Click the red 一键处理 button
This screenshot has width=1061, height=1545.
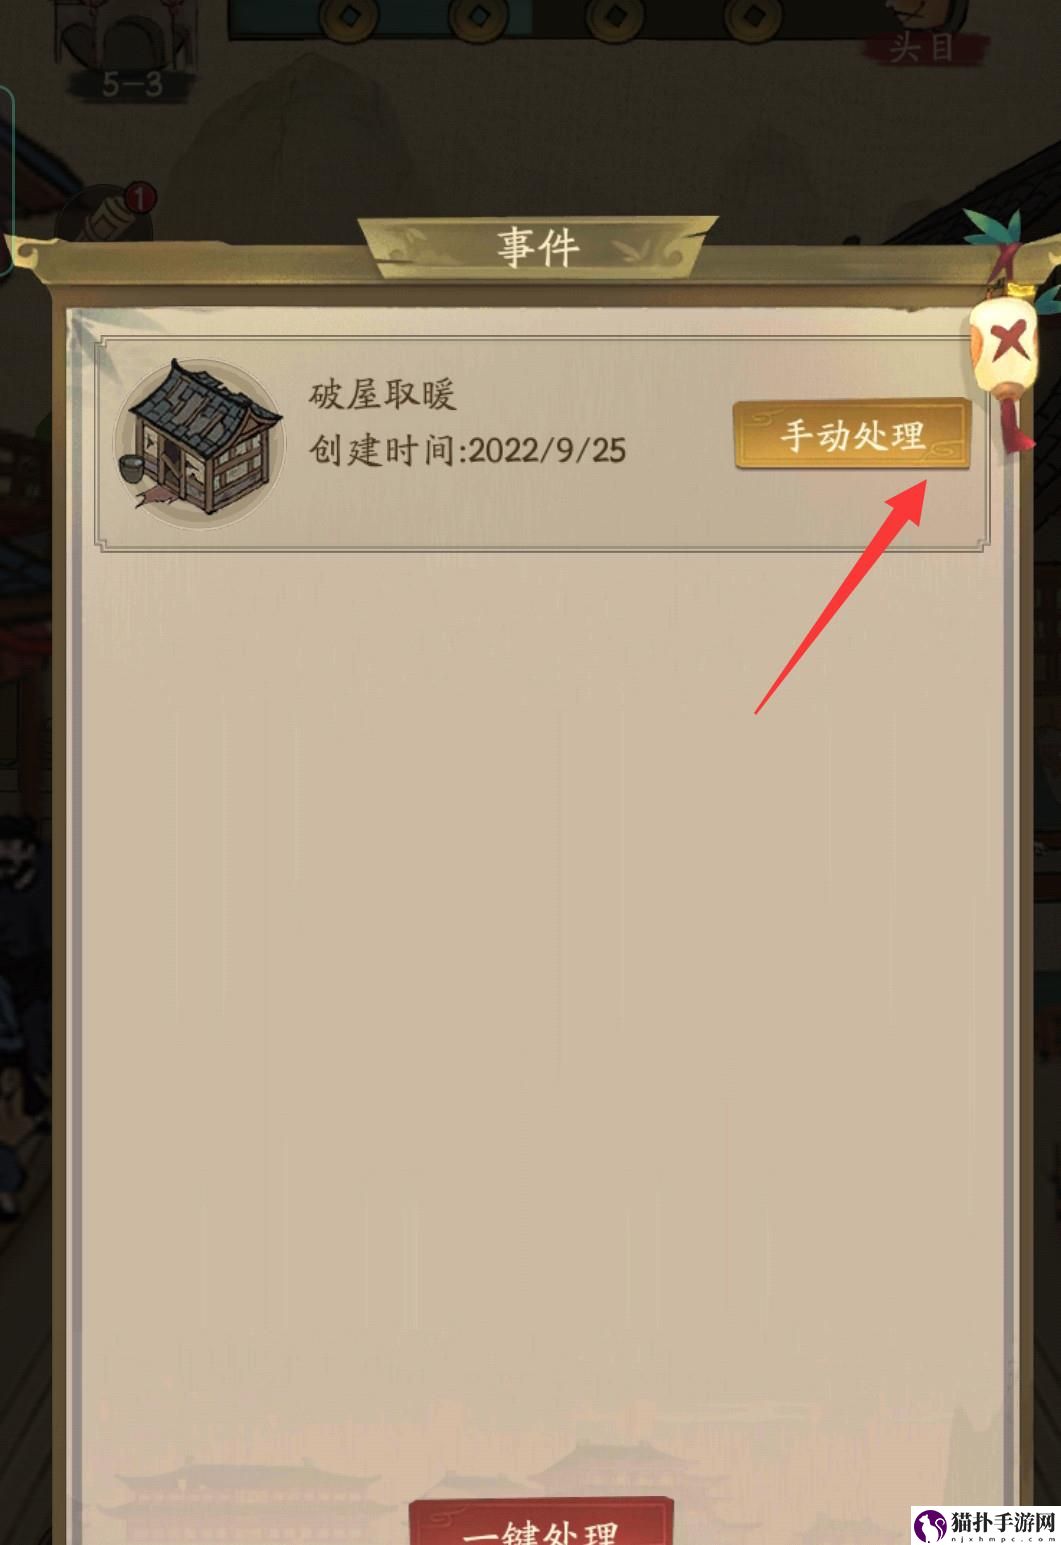(x=543, y=1521)
